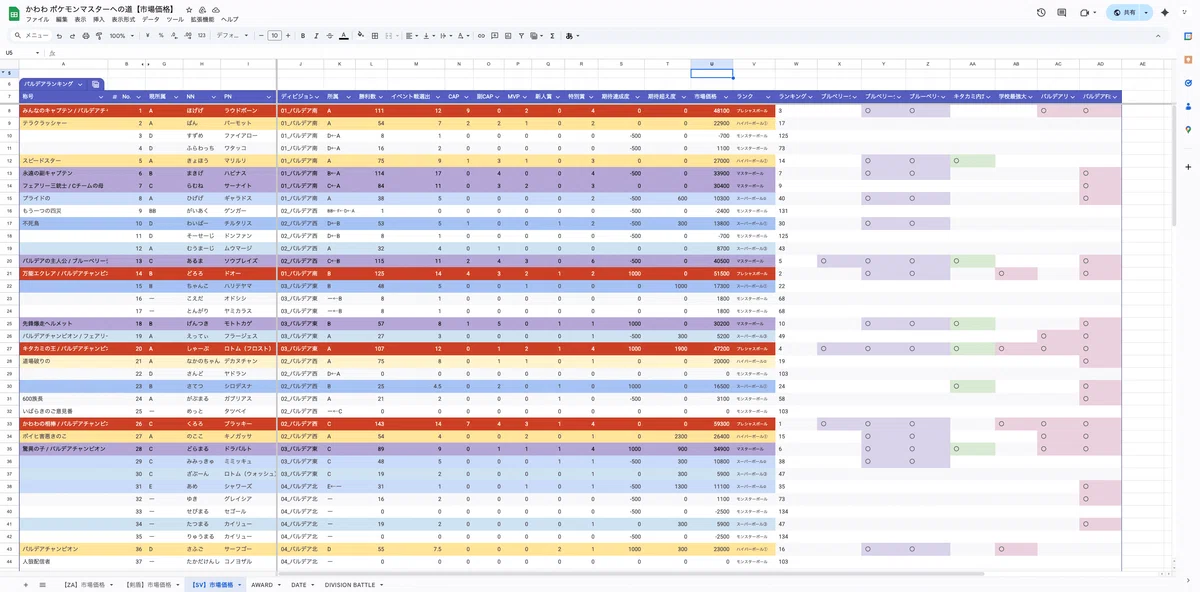Insert a comment

(494, 35)
